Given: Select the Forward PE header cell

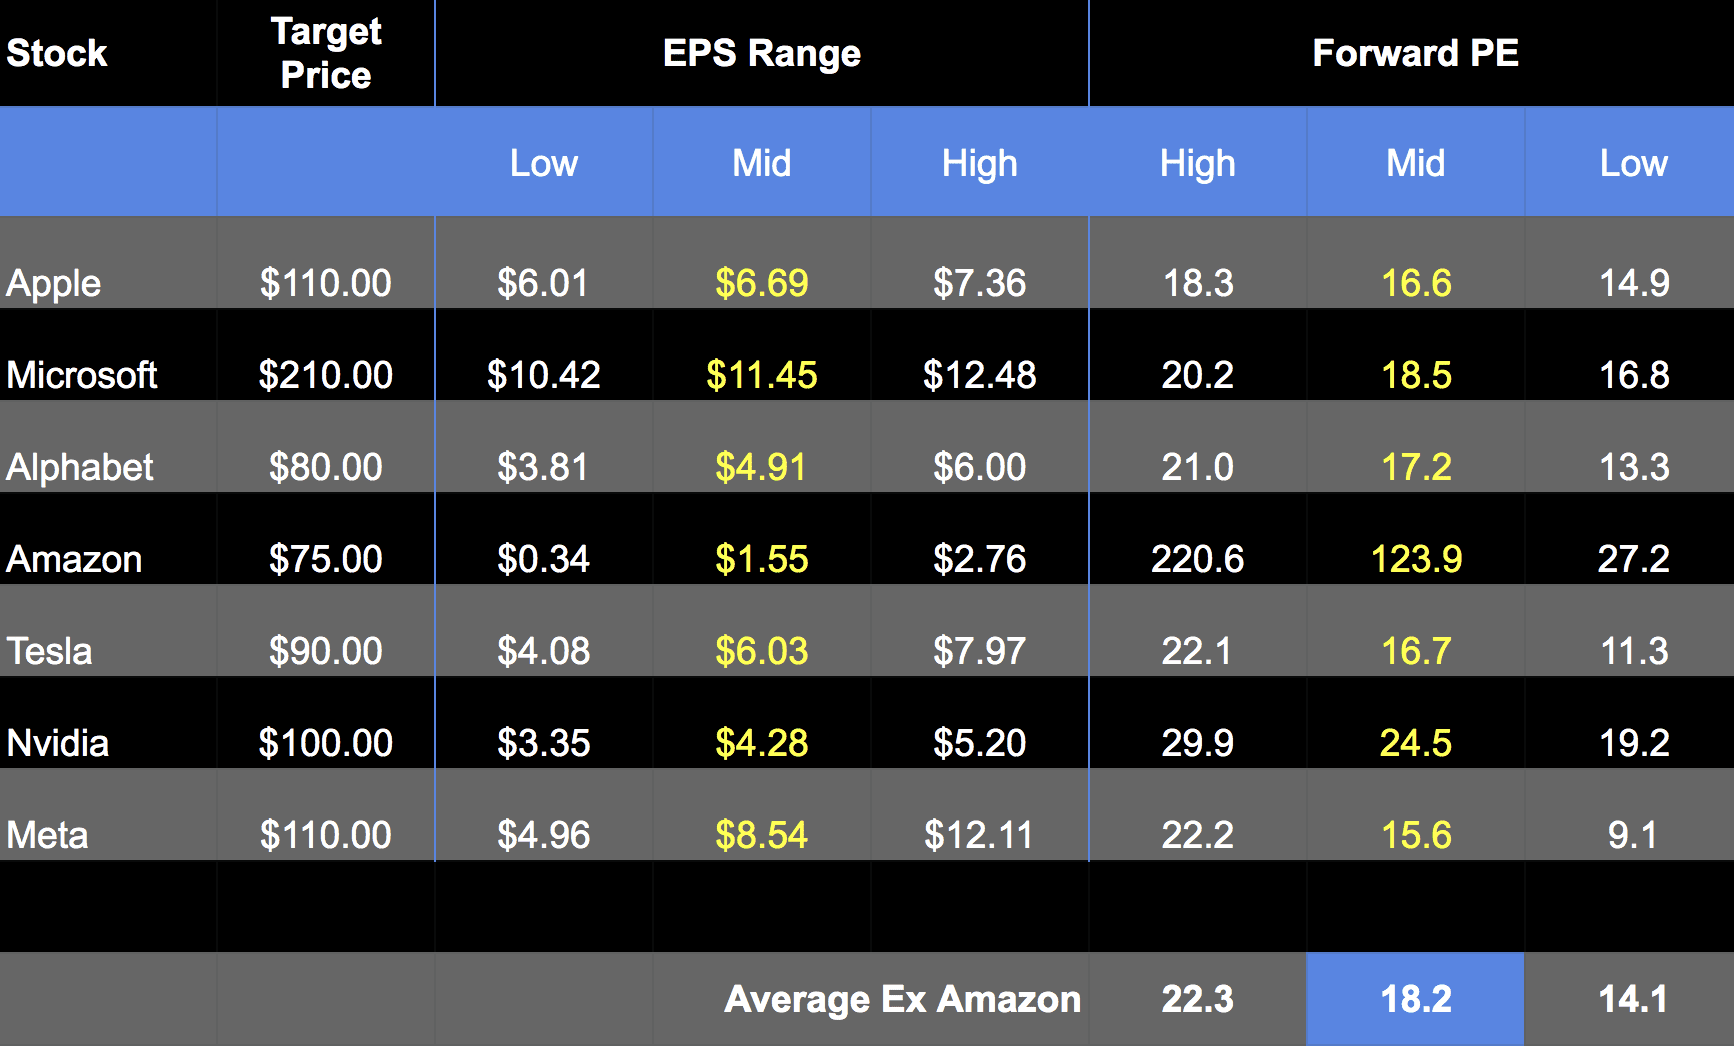Looking at the screenshot, I should point(1415,53).
